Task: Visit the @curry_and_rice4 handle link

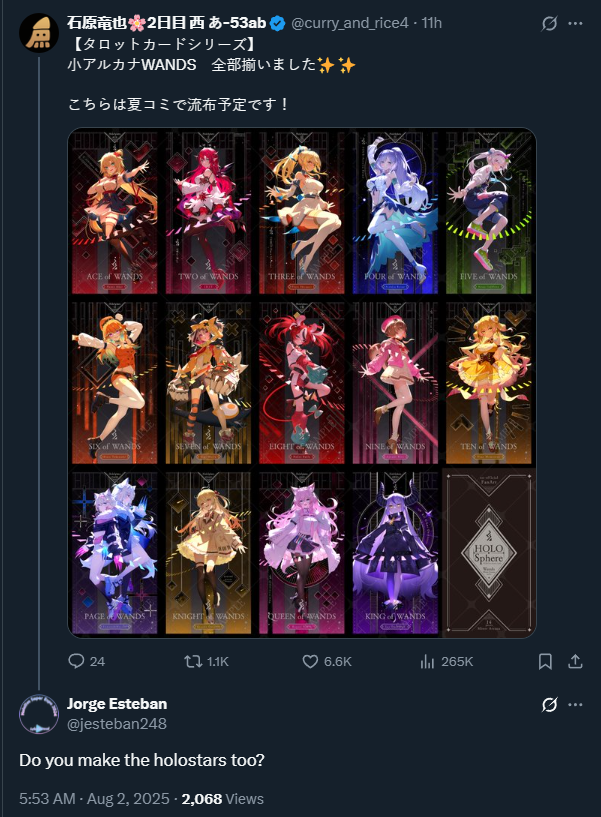Action: [x=349, y=23]
